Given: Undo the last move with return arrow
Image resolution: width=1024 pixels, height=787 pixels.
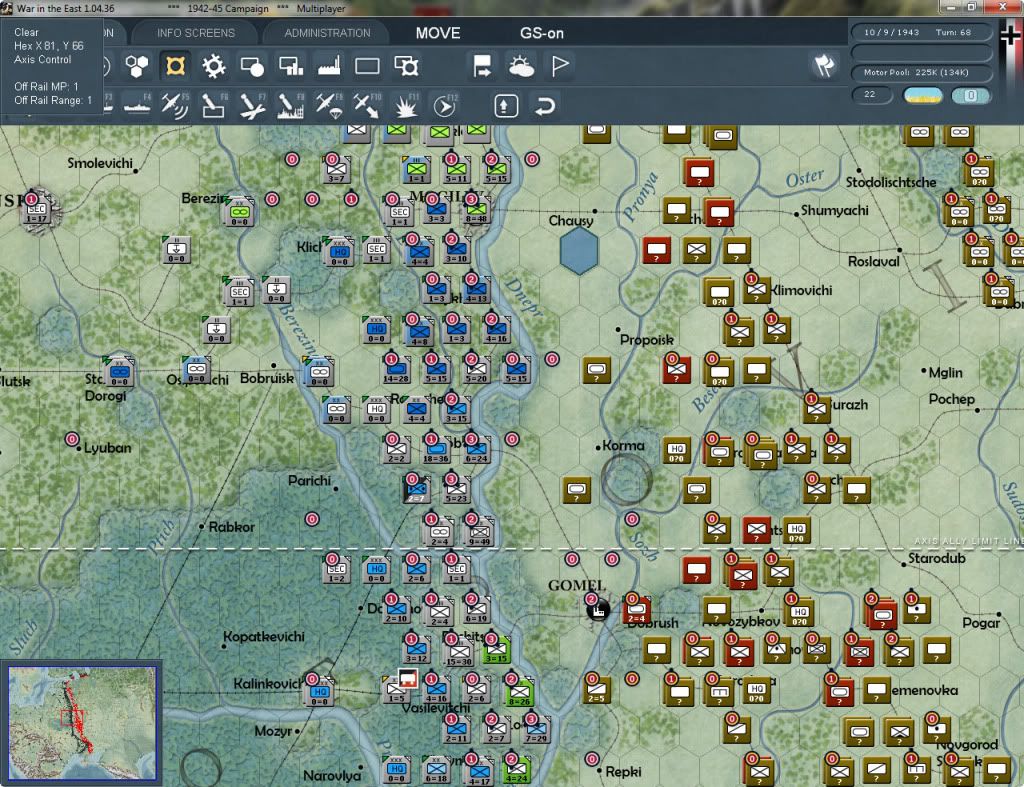Looking at the screenshot, I should 544,106.
